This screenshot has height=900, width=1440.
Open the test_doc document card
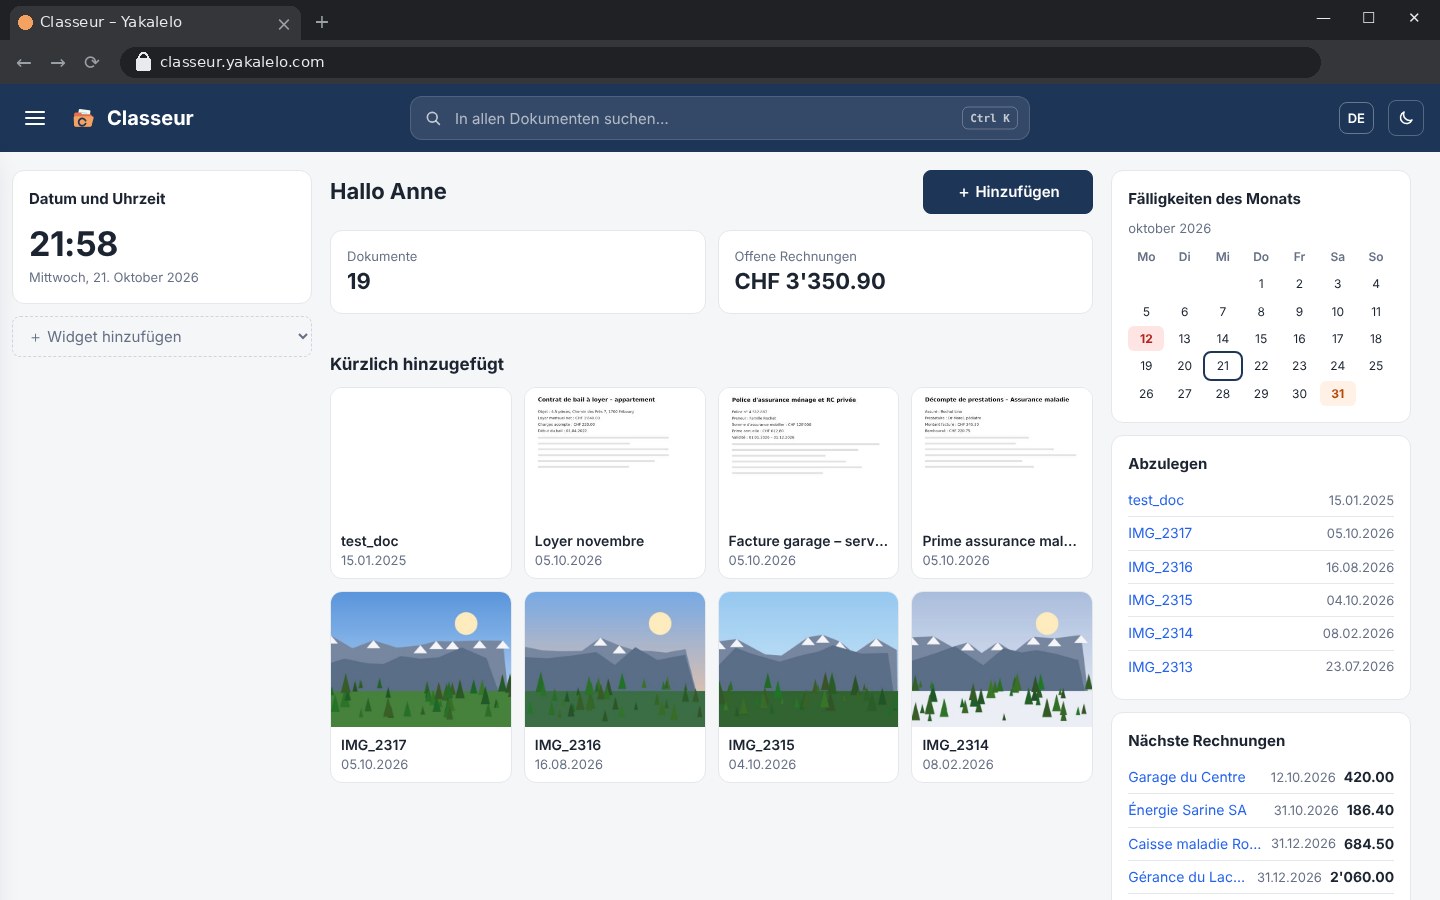421,483
